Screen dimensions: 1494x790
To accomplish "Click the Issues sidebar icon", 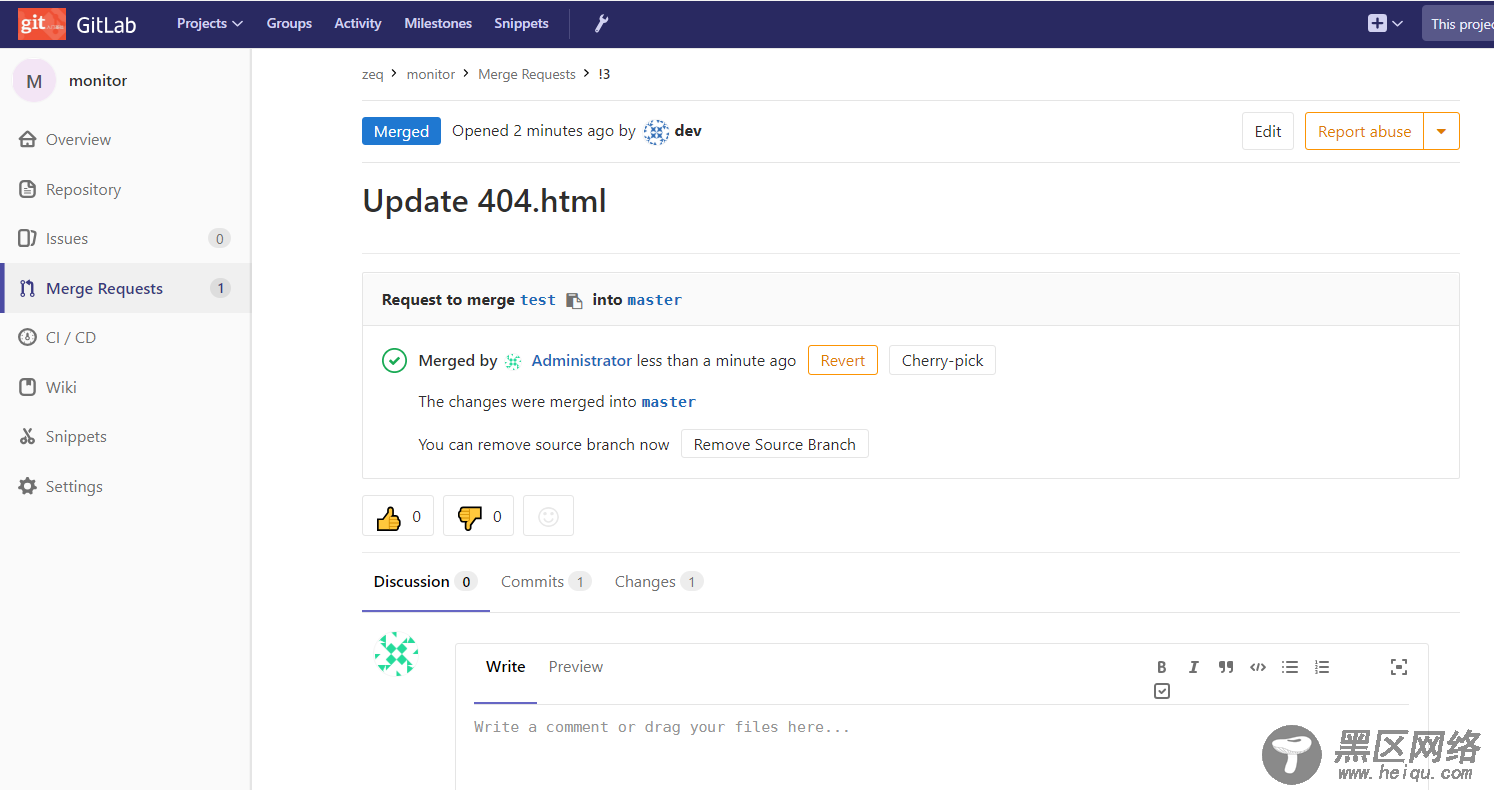I will pyautogui.click(x=28, y=238).
